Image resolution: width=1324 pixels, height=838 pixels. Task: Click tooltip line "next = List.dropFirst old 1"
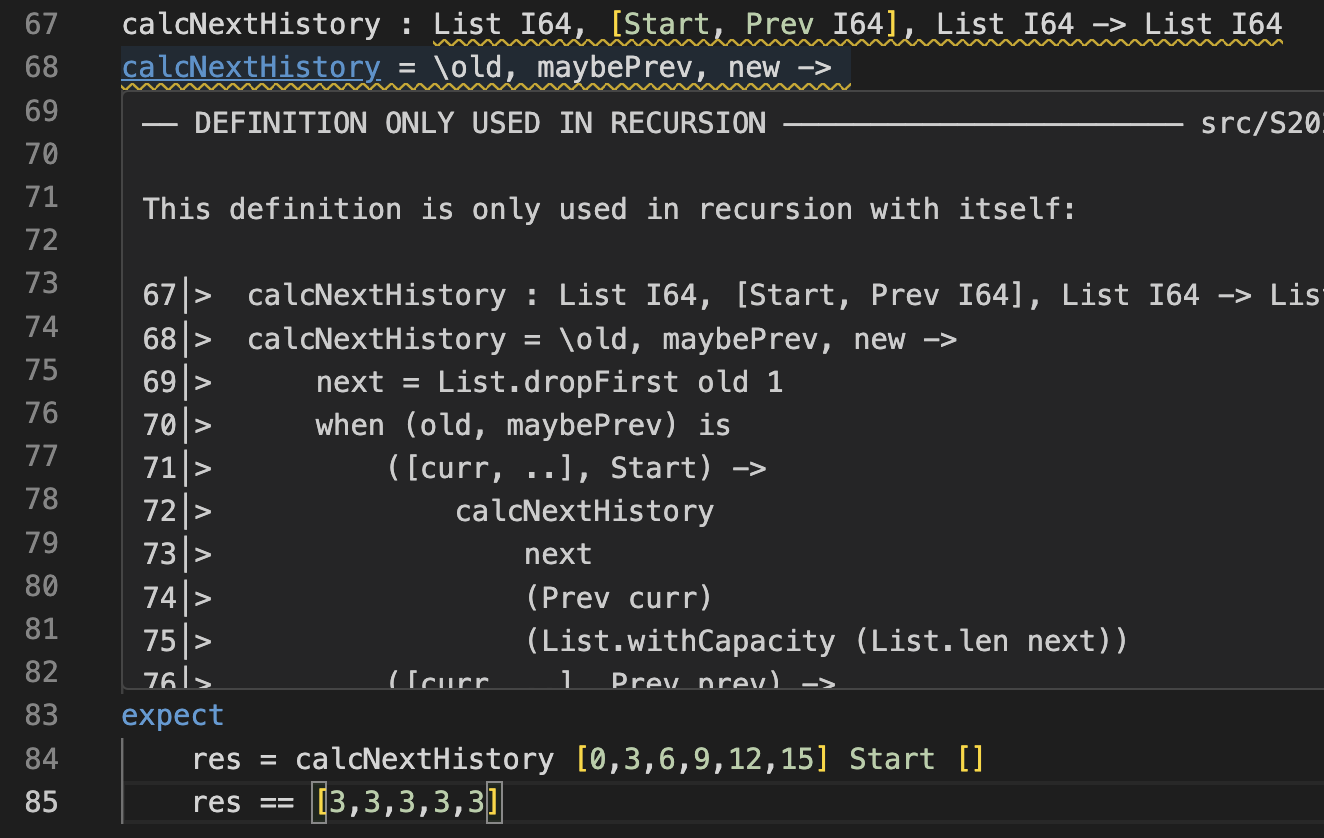[x=549, y=382]
